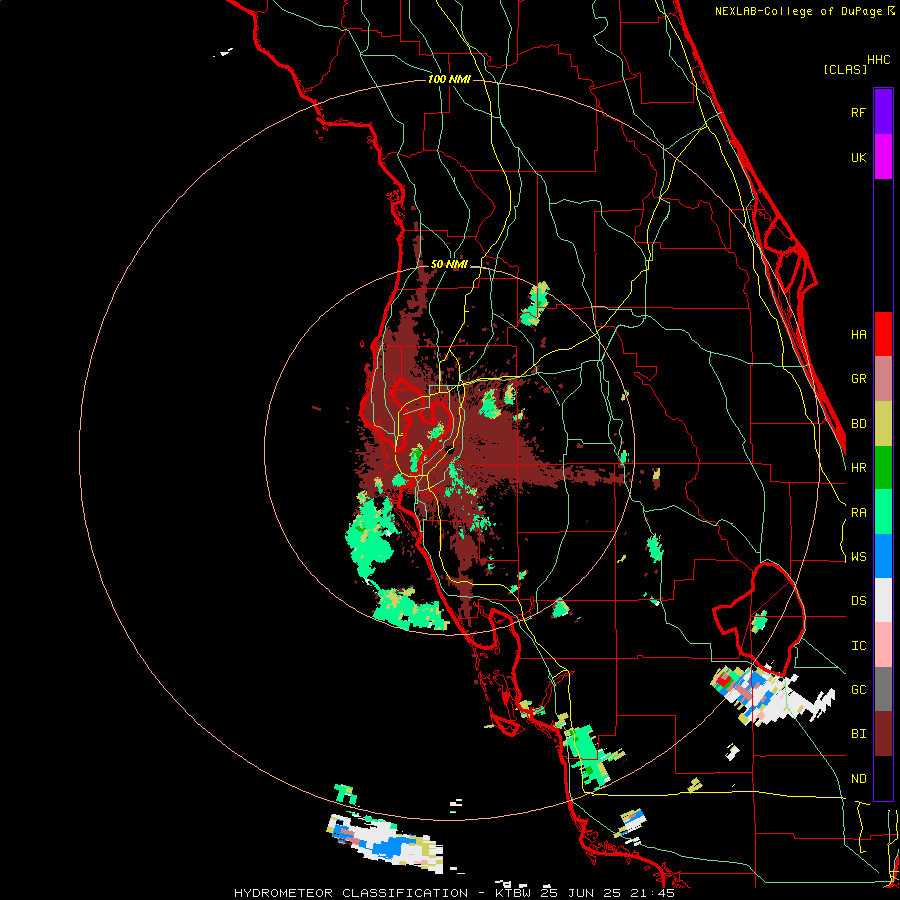Select the BD yellow legend block
Screen dimensions: 900x900
pyautogui.click(x=883, y=424)
